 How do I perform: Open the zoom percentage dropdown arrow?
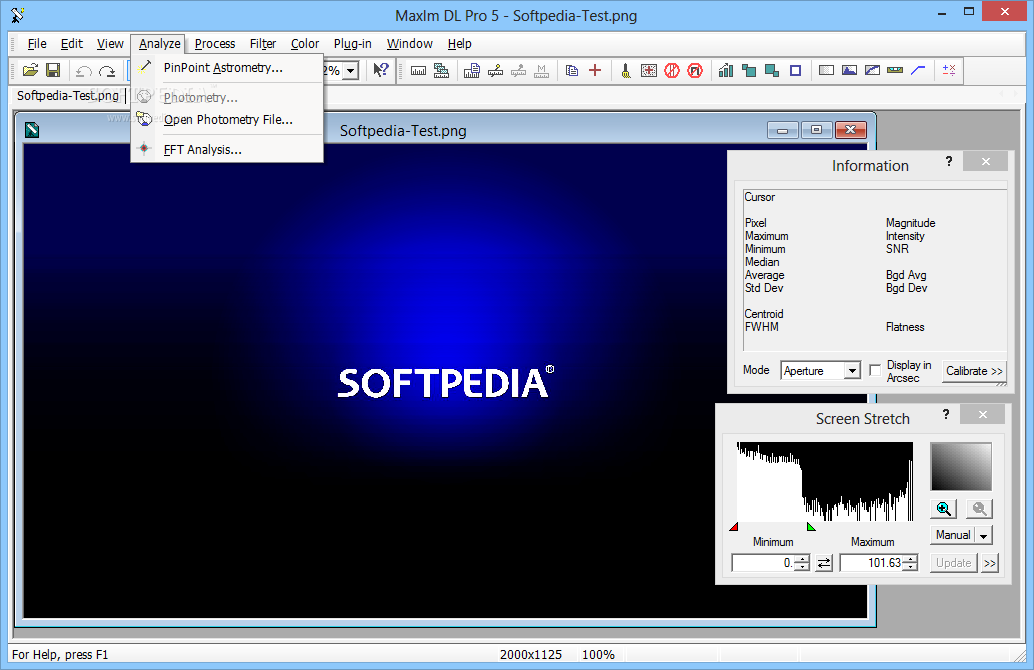point(351,71)
